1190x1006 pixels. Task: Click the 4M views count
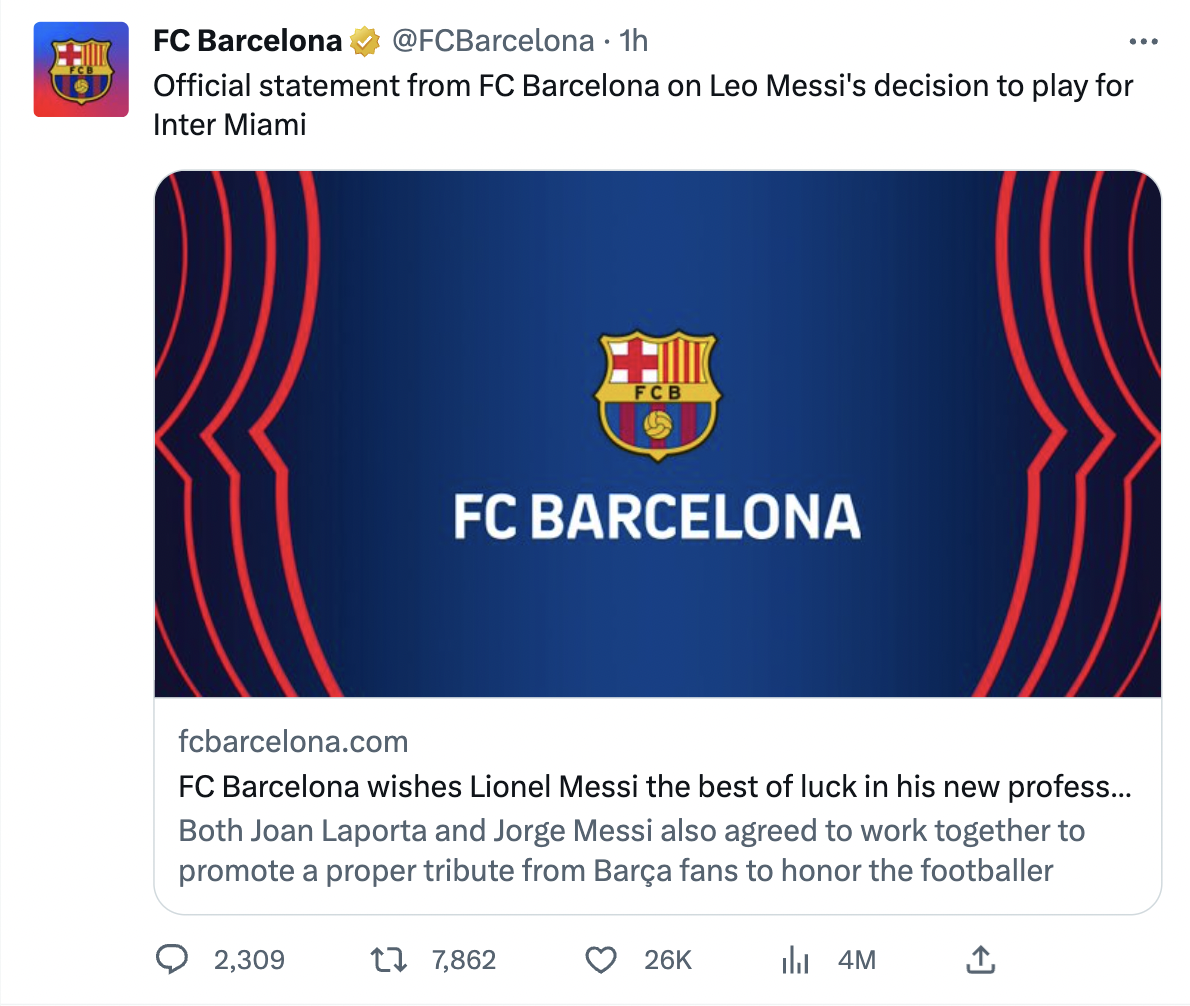point(857,960)
